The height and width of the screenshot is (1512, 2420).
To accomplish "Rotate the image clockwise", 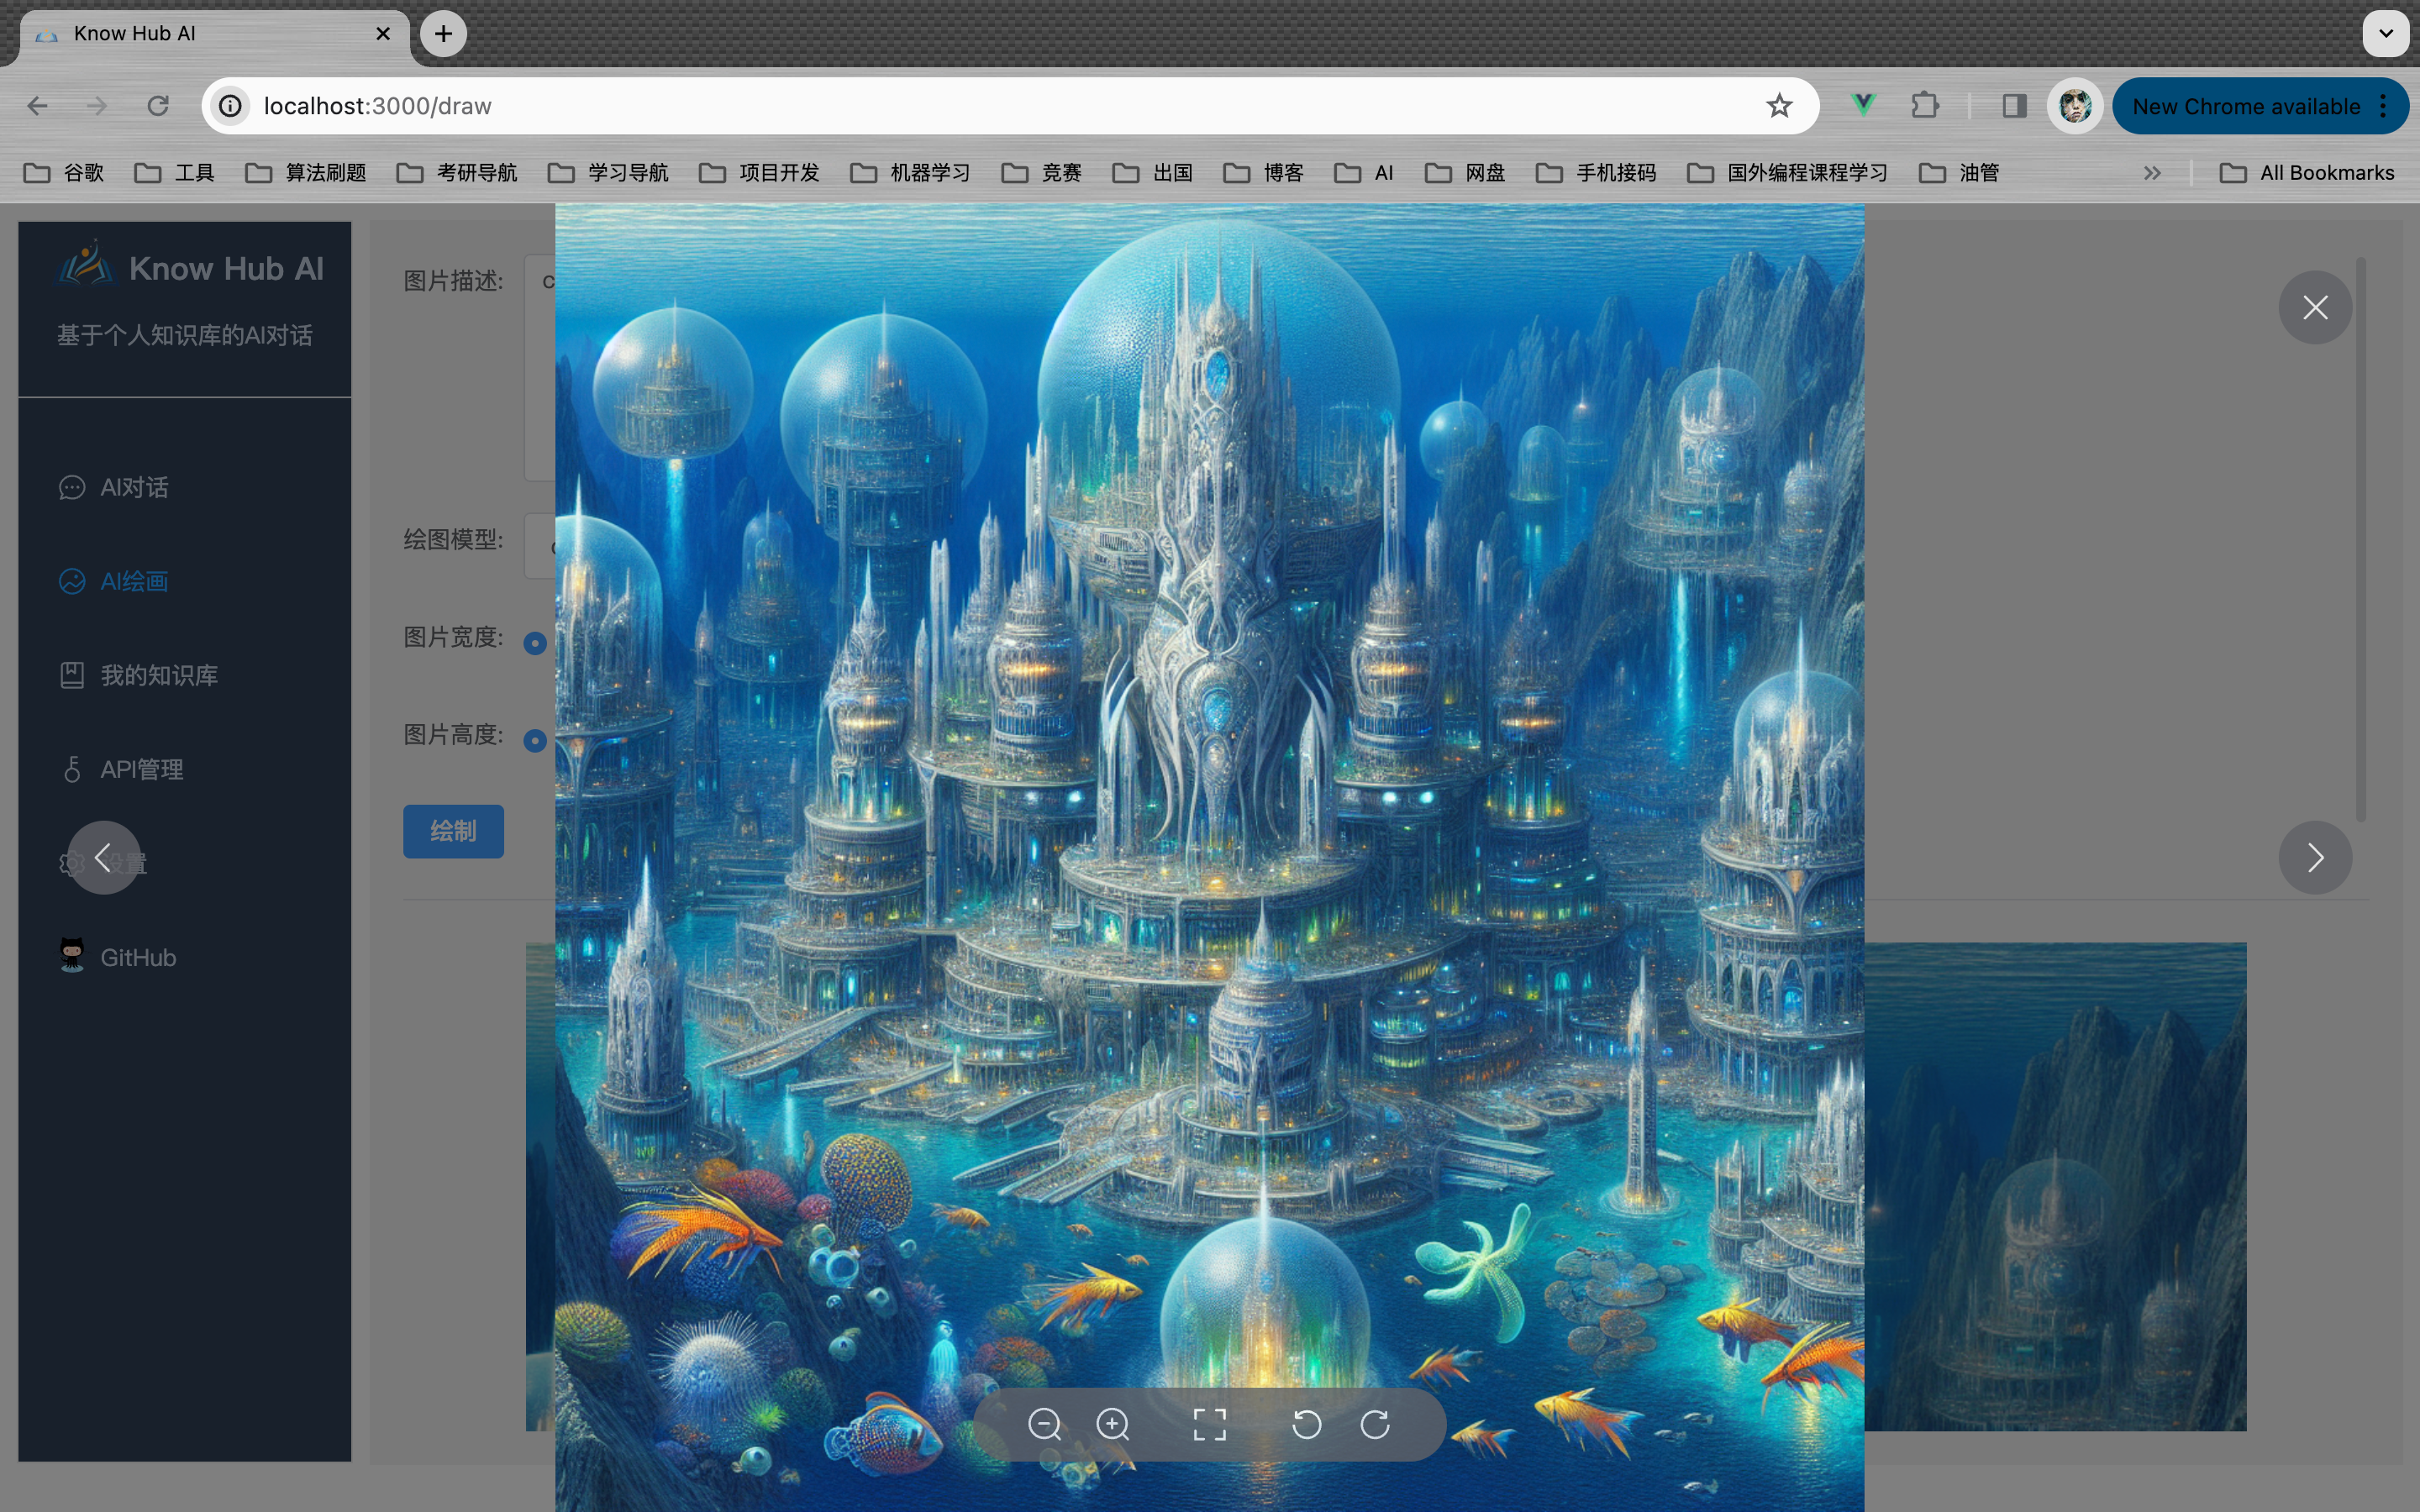I will pos(1375,1424).
